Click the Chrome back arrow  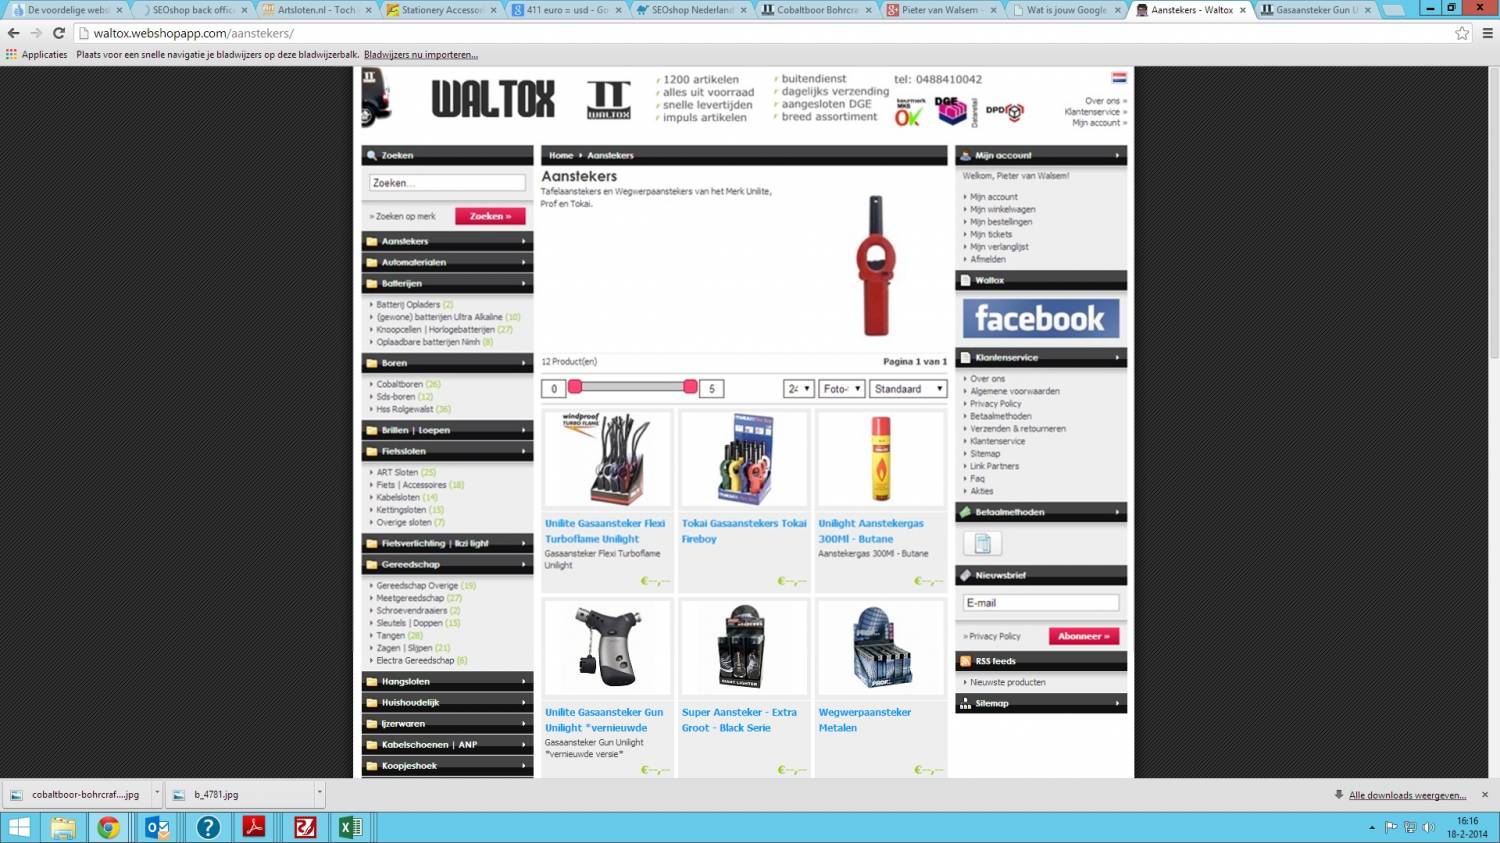[14, 33]
